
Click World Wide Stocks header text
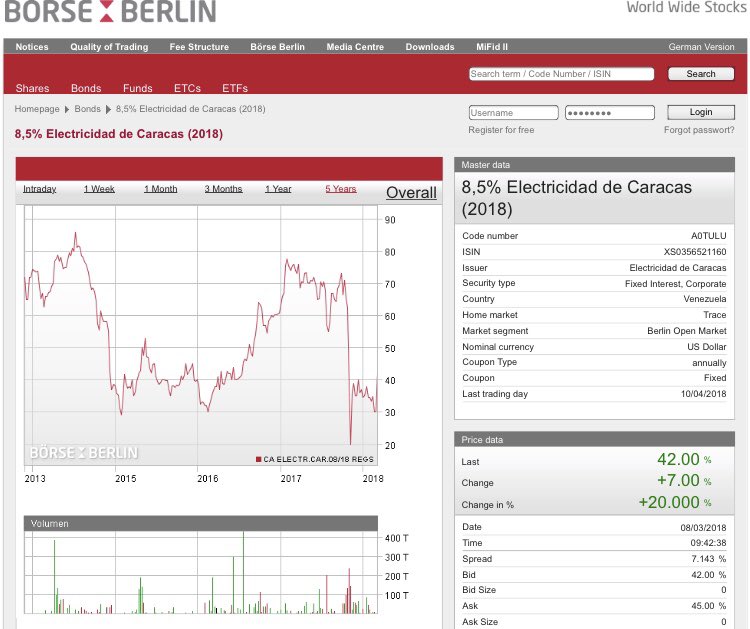[686, 7]
